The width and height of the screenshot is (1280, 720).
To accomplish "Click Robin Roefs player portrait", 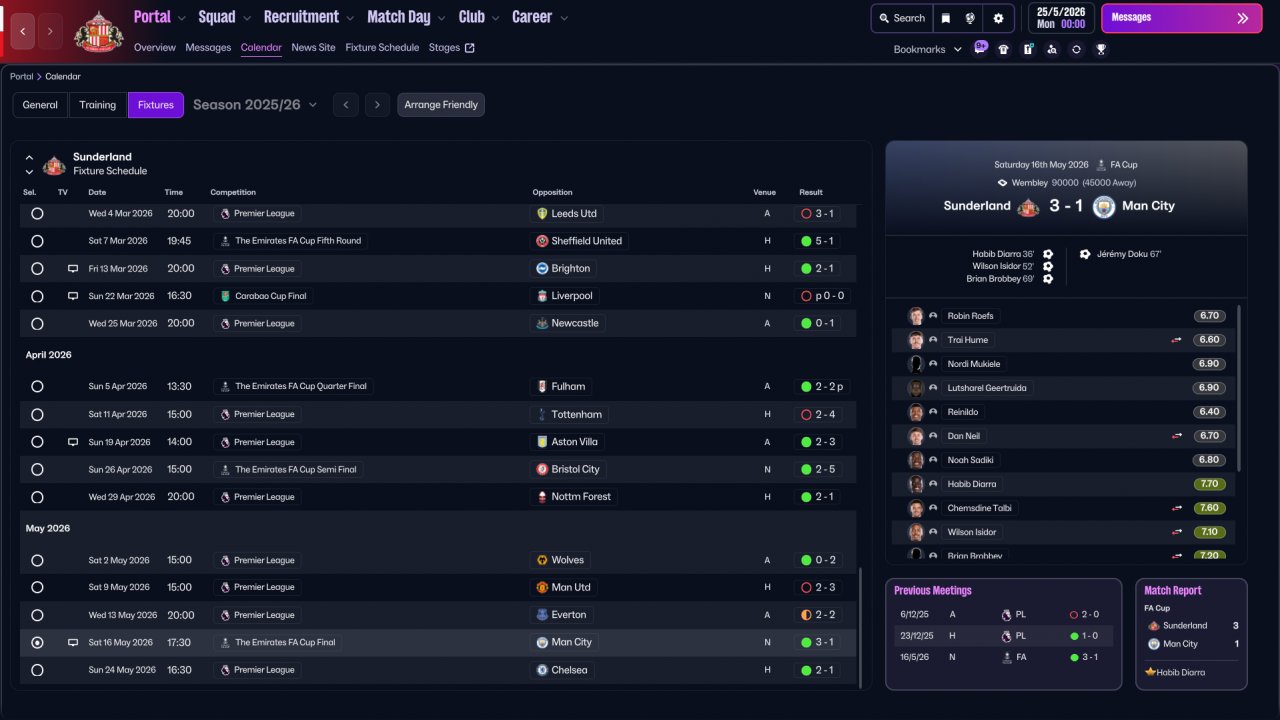I will click(916, 316).
